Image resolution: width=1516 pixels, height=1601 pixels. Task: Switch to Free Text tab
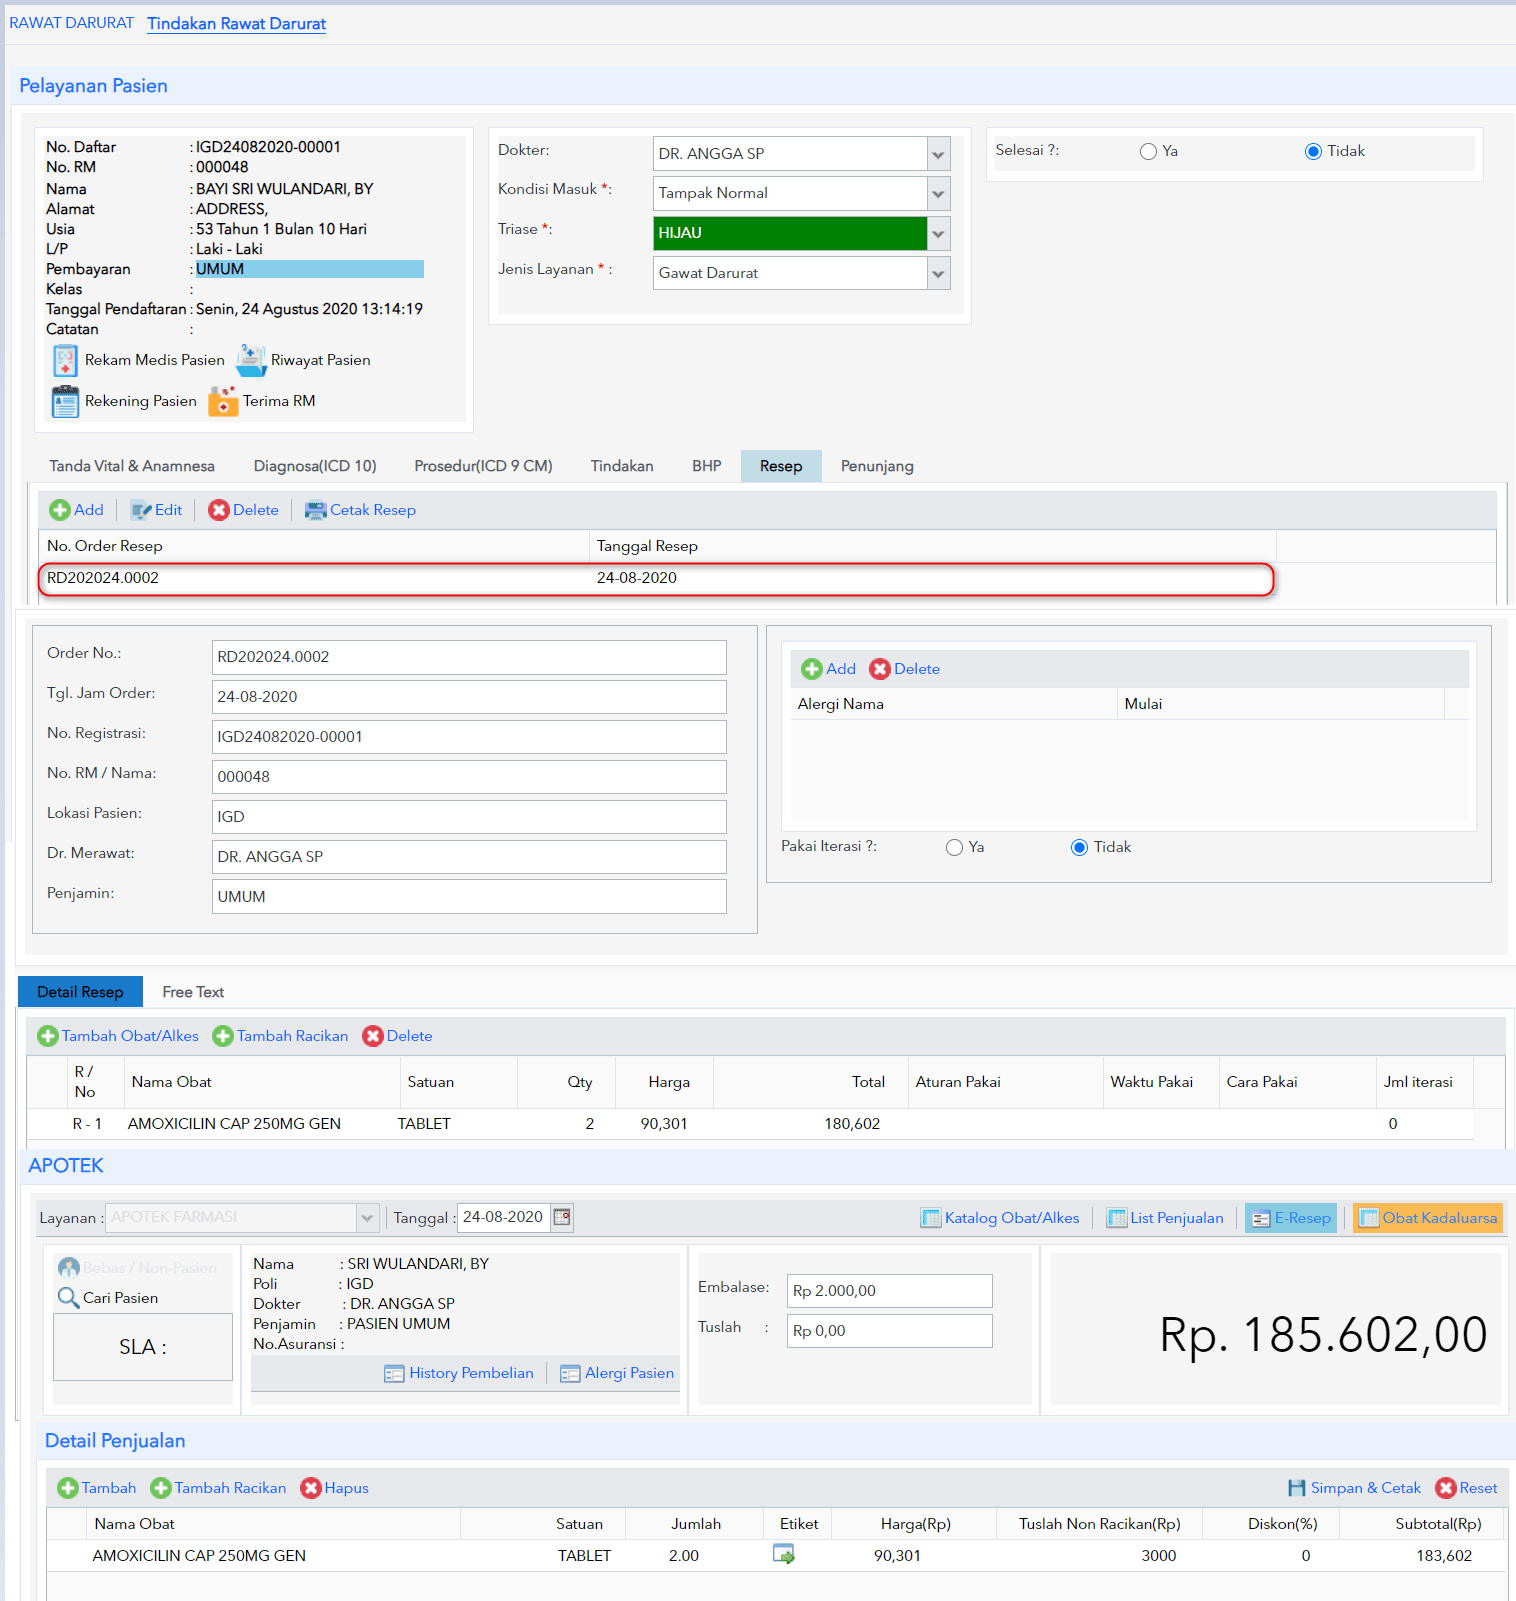coord(193,992)
